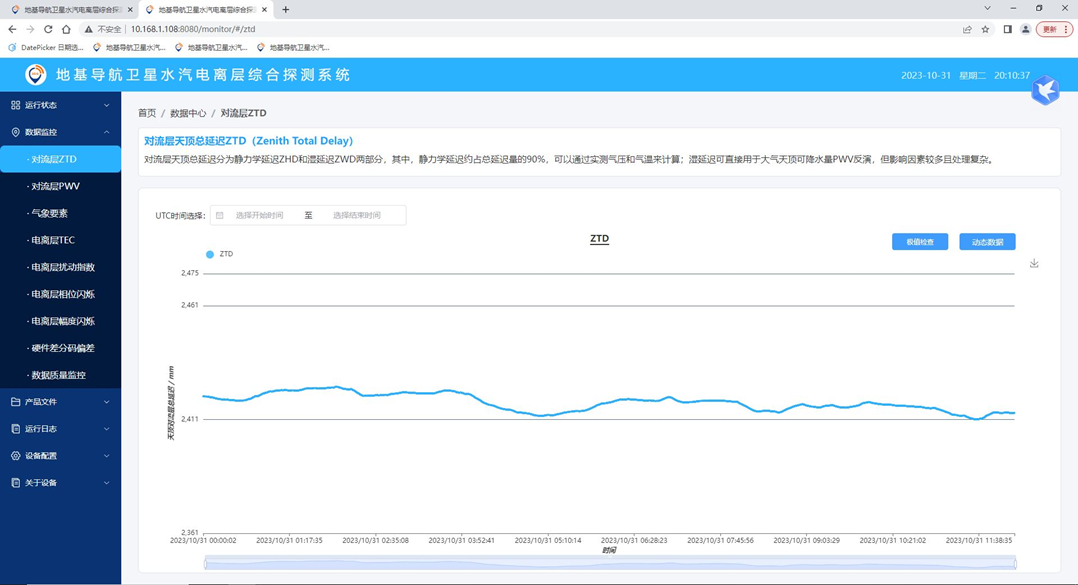Switch to the first browser tab
1078x585 pixels.
pyautogui.click(x=71, y=10)
